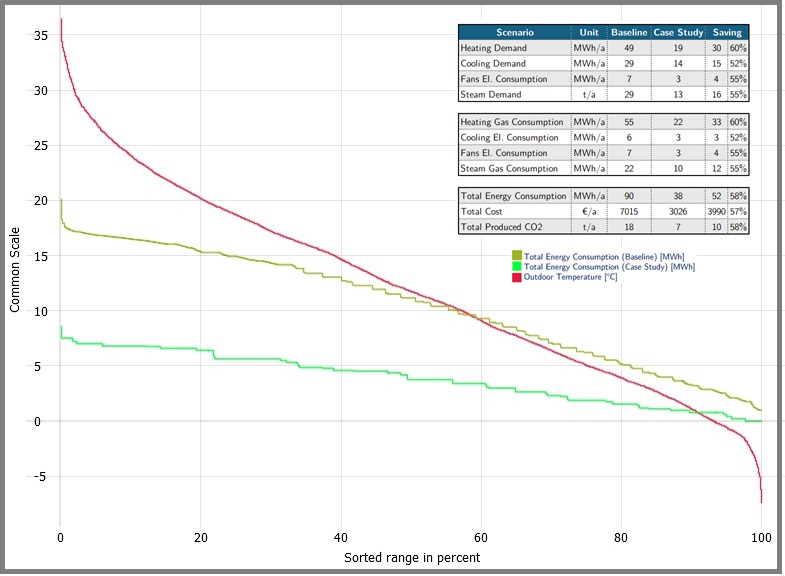Click the olive Baseline legend color swatch
Screen dimensions: 785x576
click(x=517, y=257)
